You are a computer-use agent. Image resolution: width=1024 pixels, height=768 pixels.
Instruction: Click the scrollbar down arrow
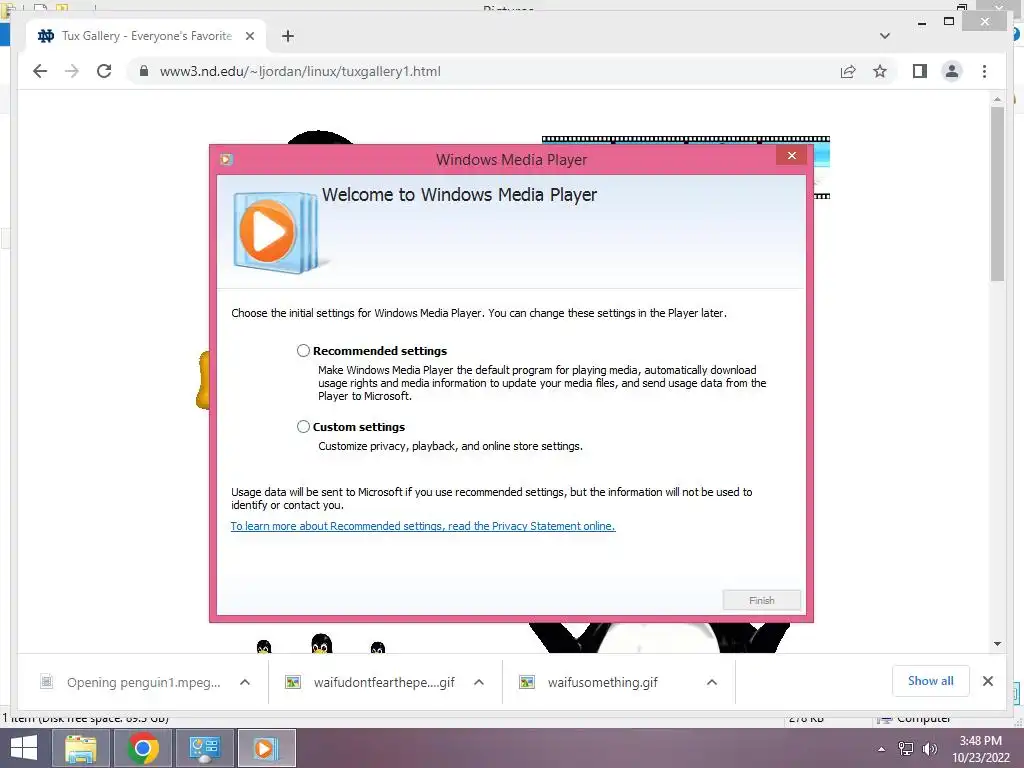[x=997, y=644]
